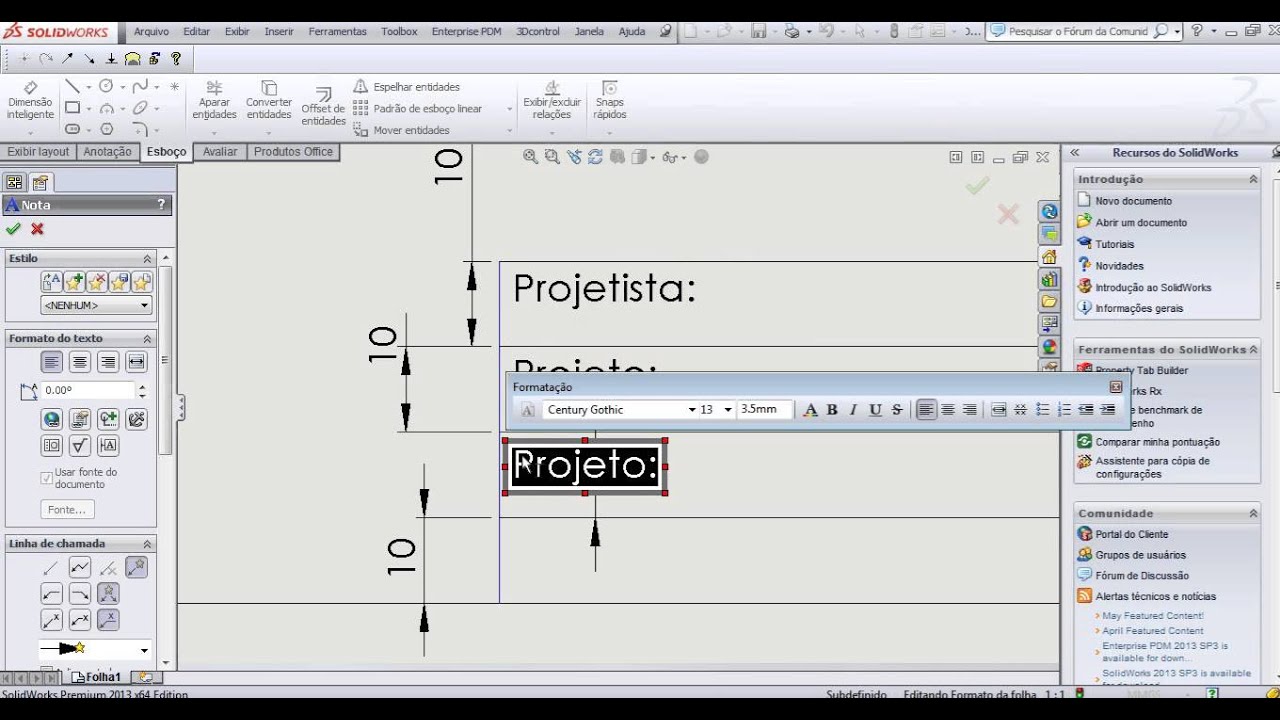Viewport: 1280px width, 720px height.
Task: Click link to property icon
Action: coord(80,418)
